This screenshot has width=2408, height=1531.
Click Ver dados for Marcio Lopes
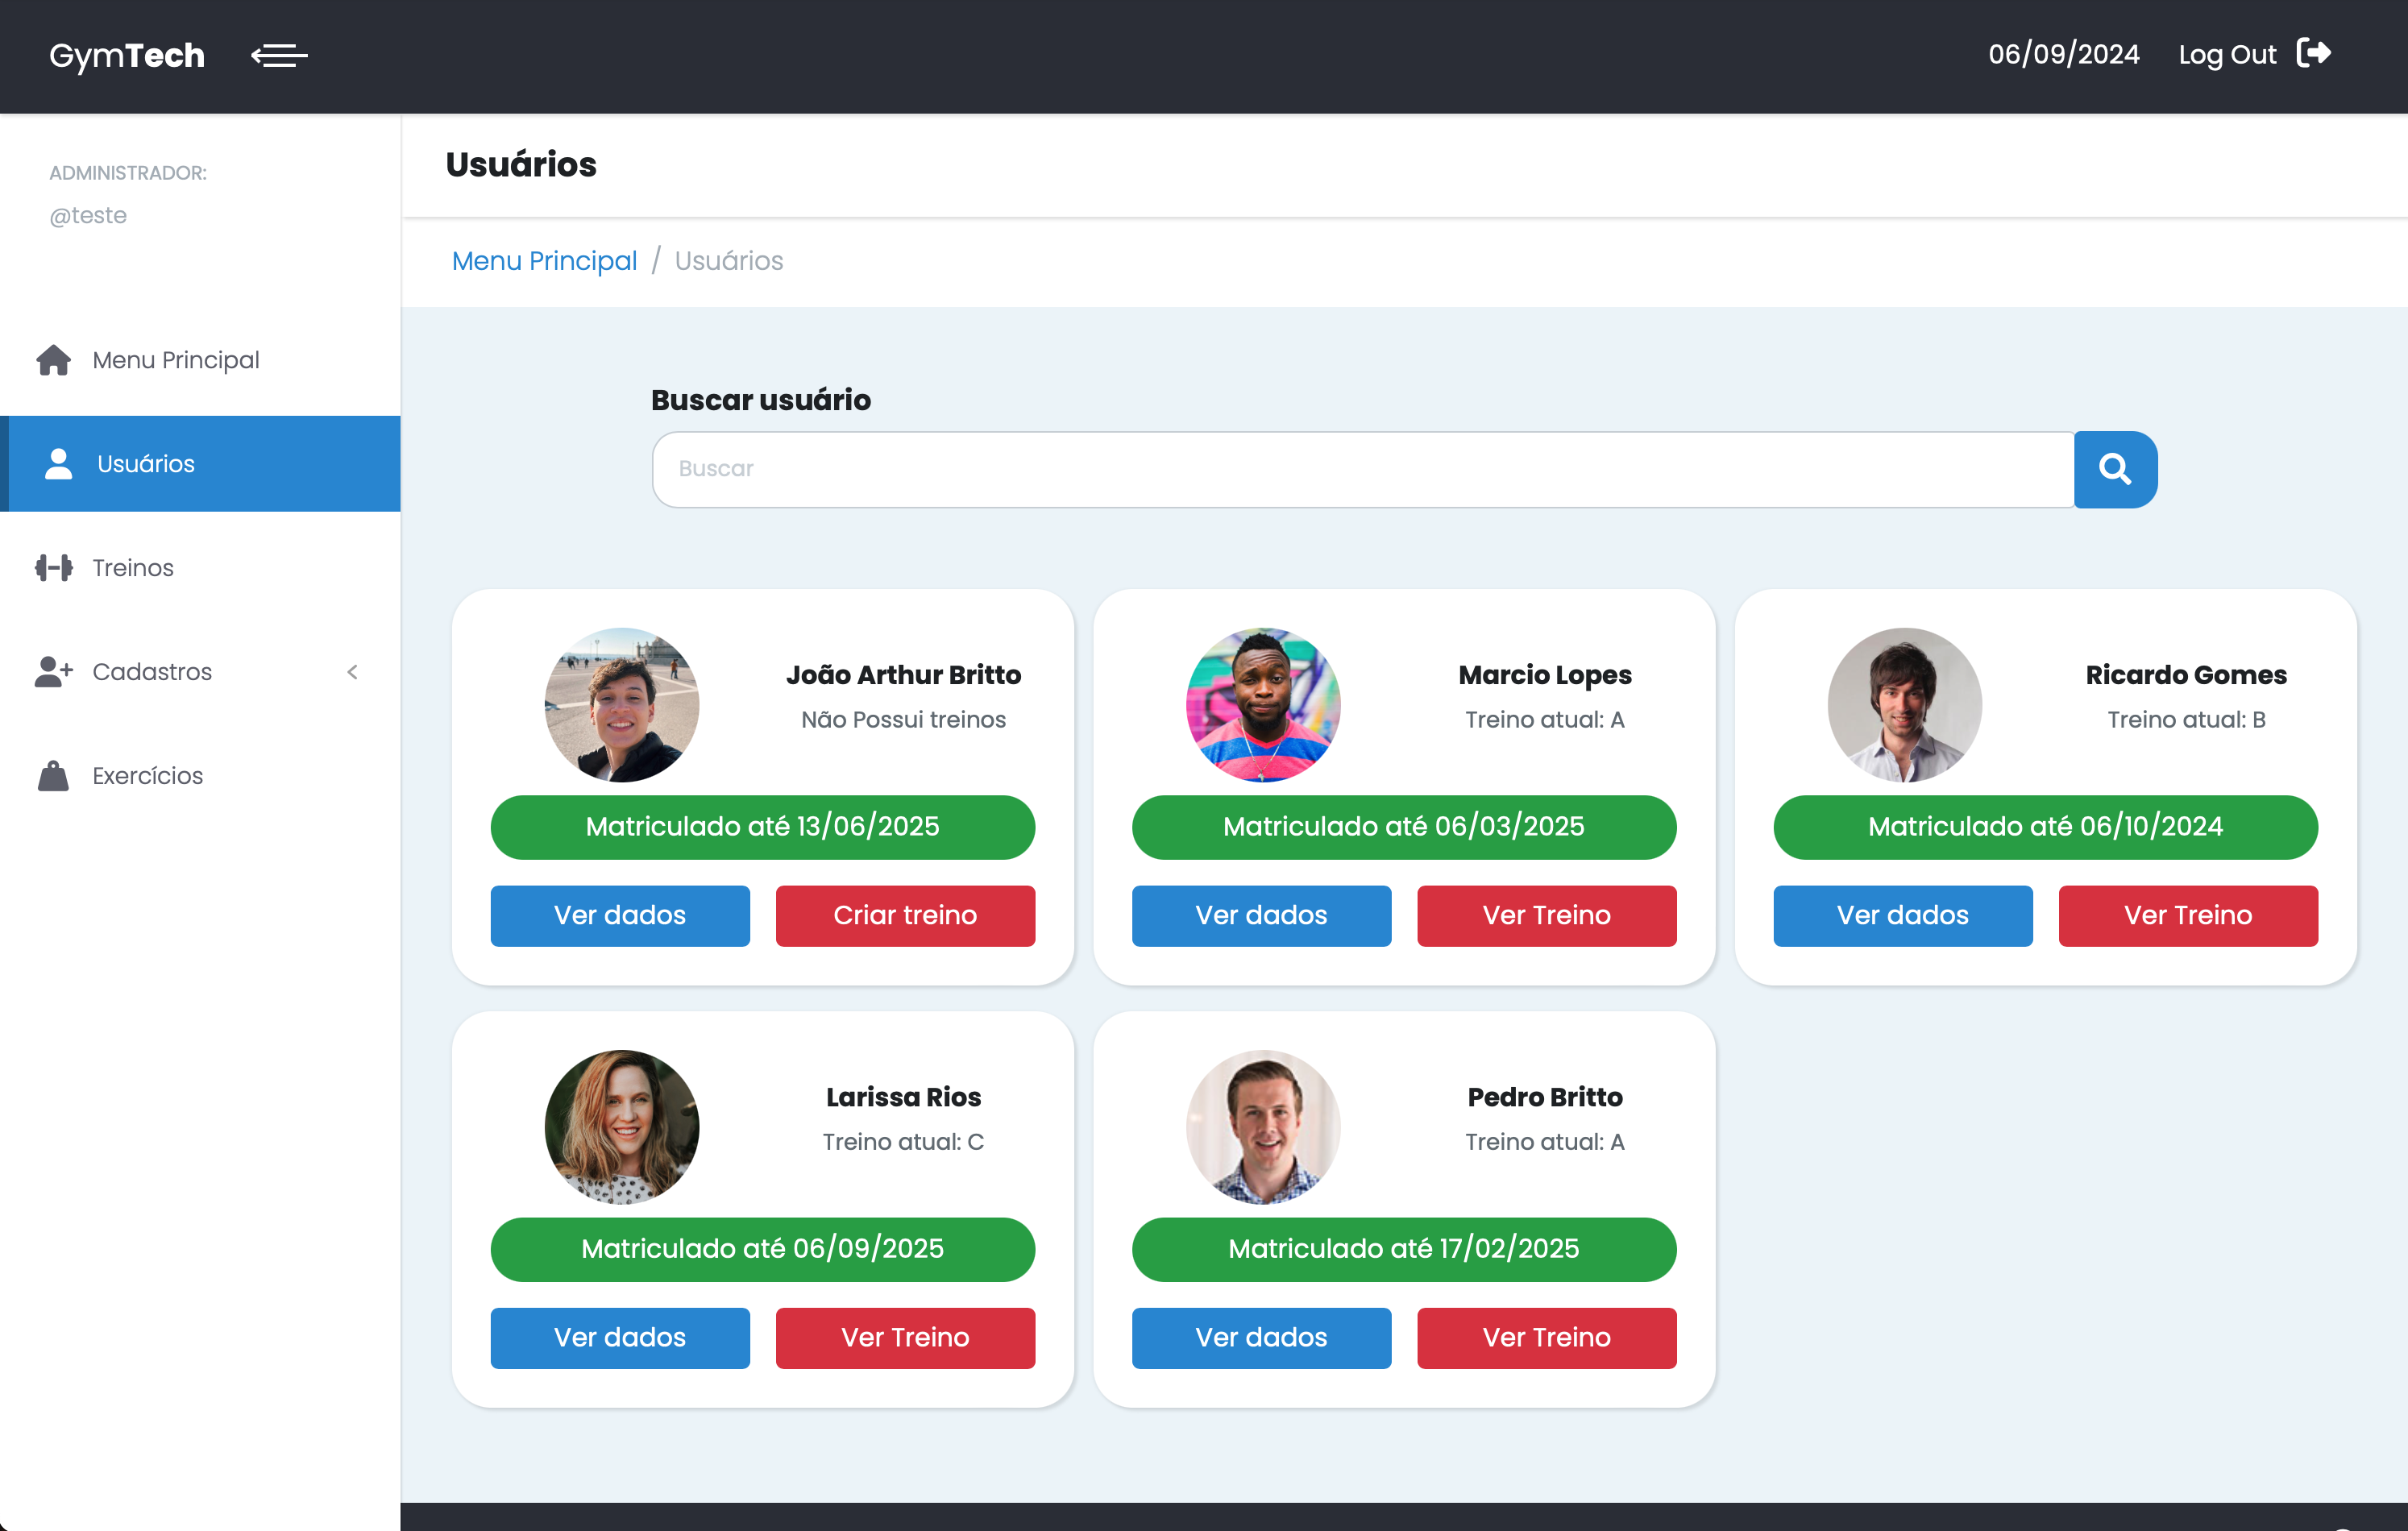pos(1261,915)
